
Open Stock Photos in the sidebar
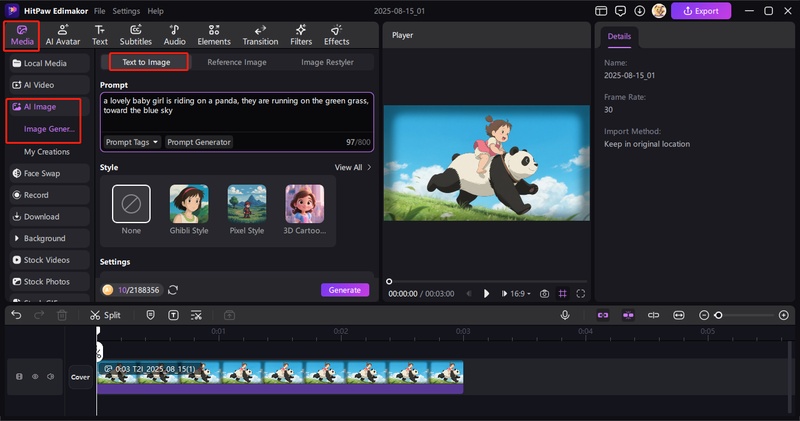[49, 282]
